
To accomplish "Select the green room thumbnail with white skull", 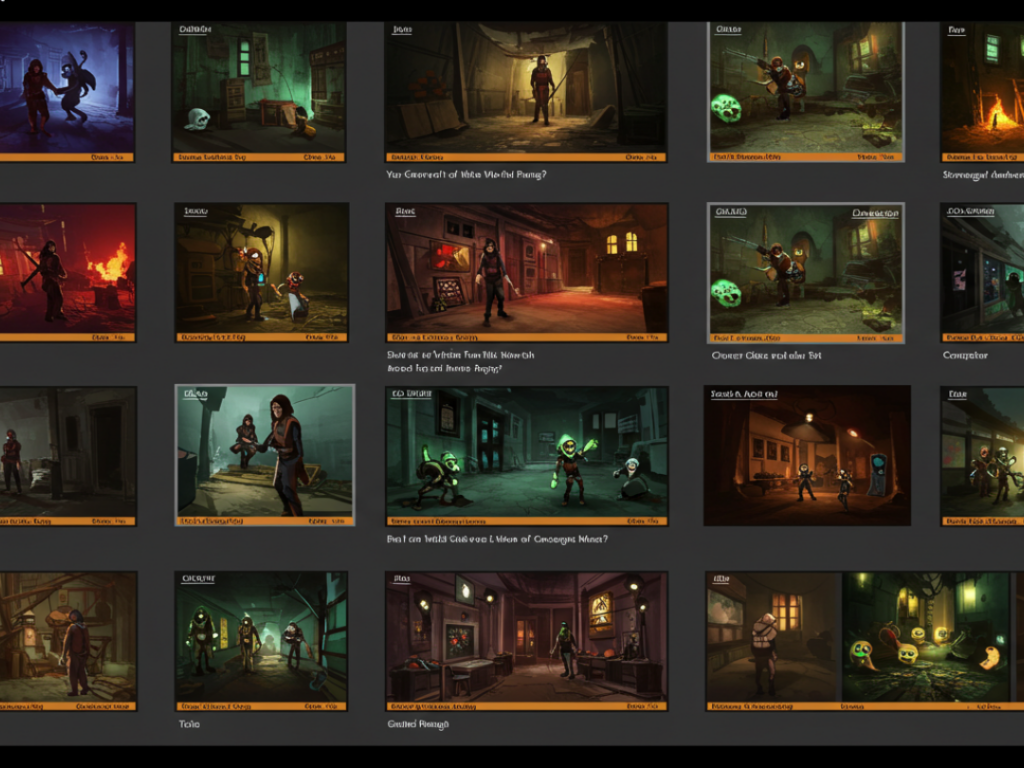I will tap(259, 91).
